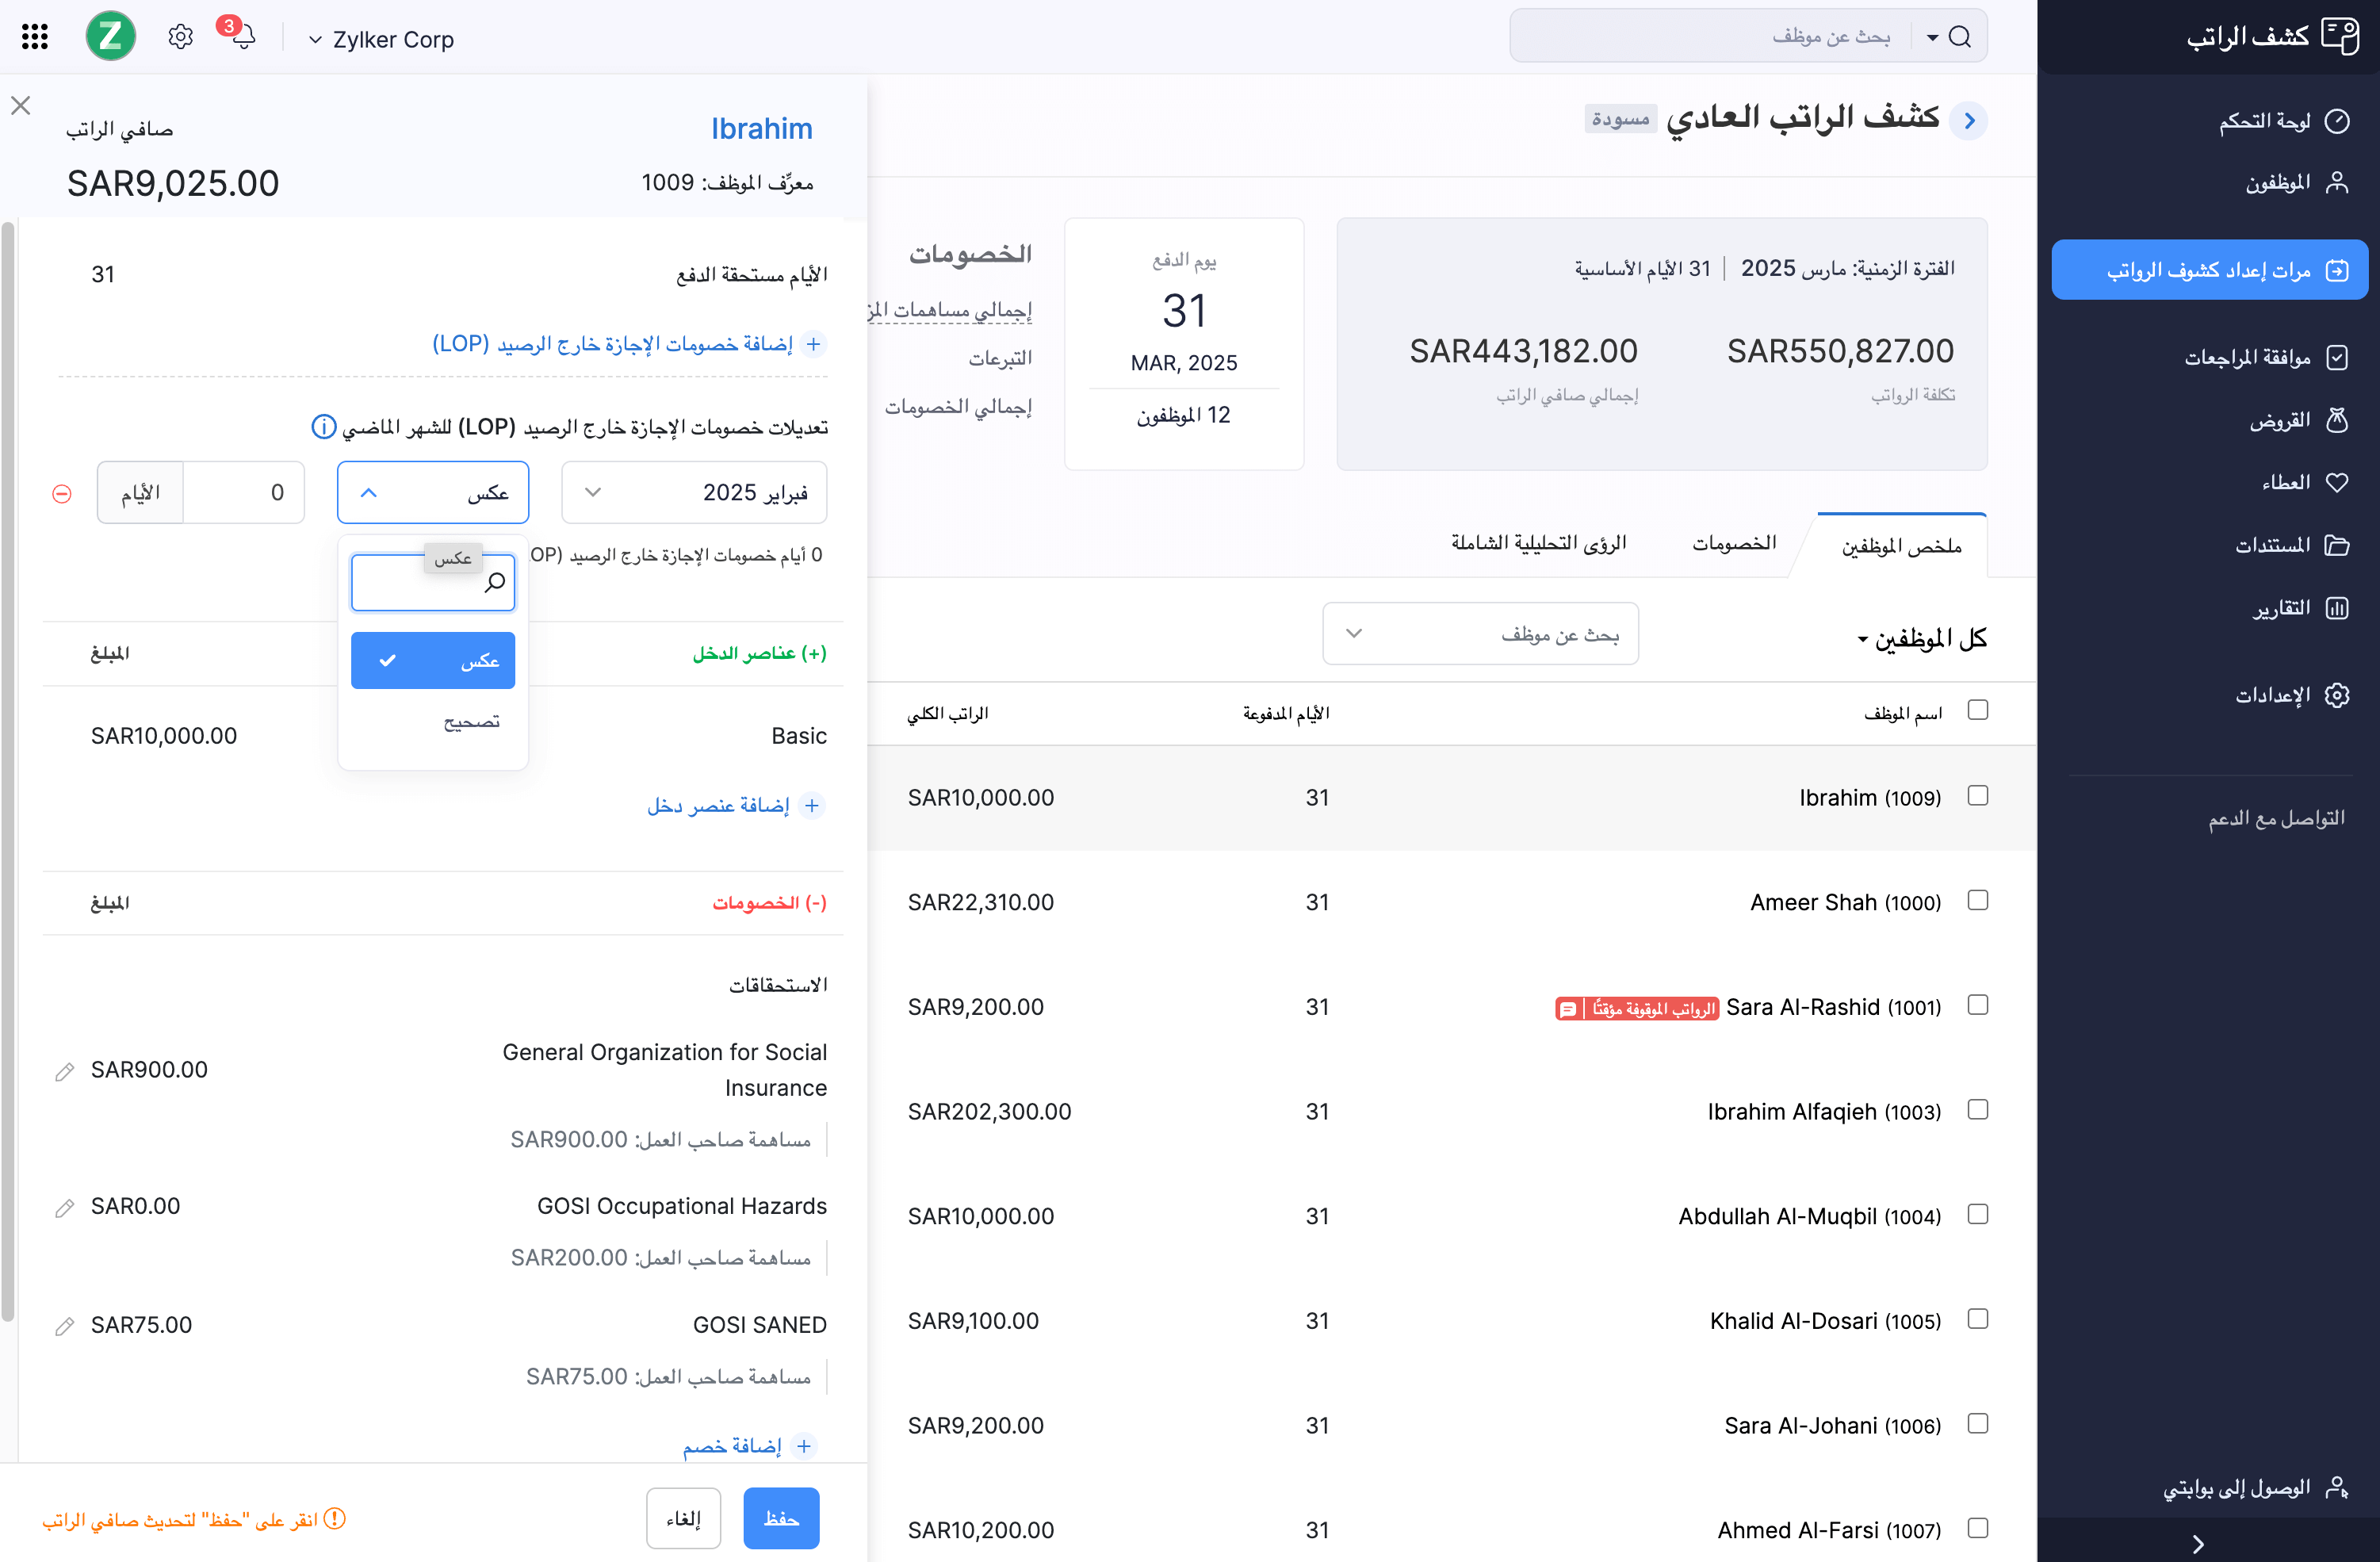Tick the checkbox for Ameer Shah
Viewport: 2380px width, 1562px height.
click(x=1977, y=900)
